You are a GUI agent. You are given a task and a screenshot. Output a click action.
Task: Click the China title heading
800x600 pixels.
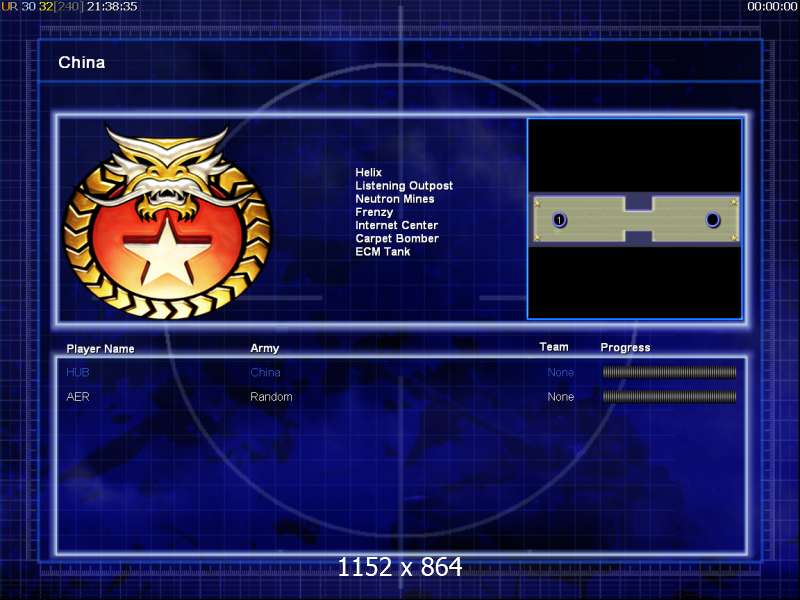tap(82, 62)
